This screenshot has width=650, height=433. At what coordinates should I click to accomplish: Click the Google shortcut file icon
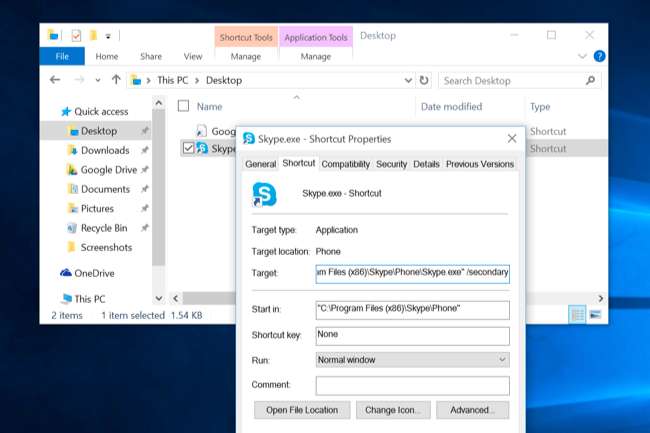[x=201, y=131]
